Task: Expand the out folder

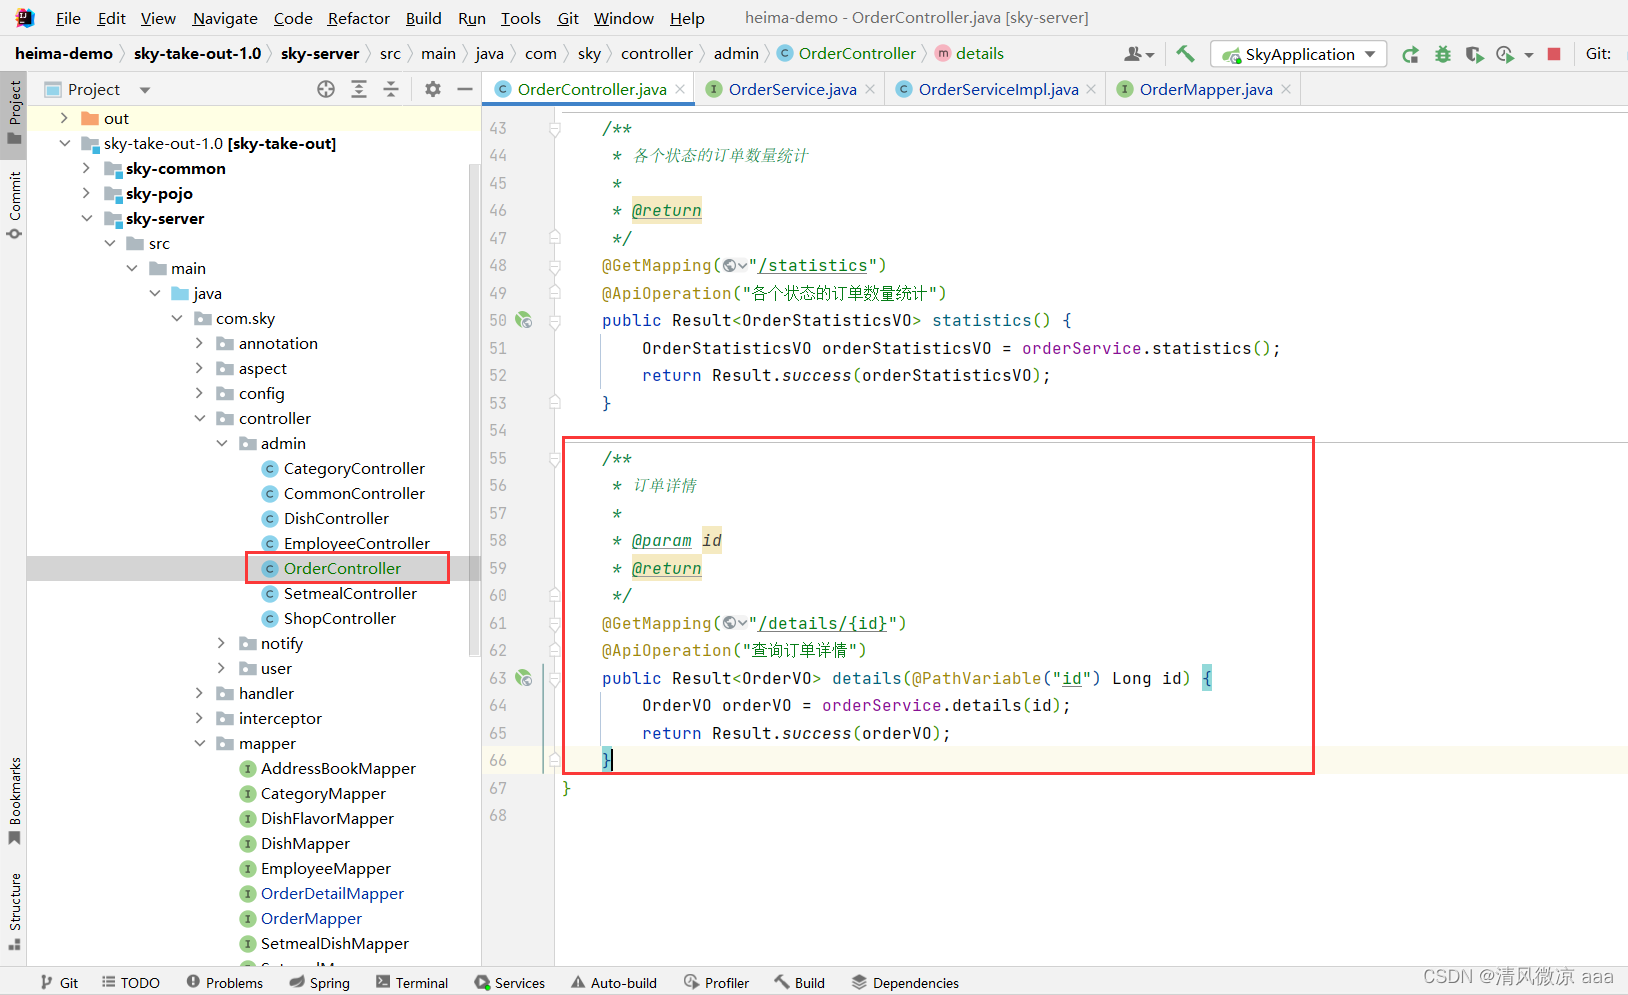Action: tap(64, 118)
